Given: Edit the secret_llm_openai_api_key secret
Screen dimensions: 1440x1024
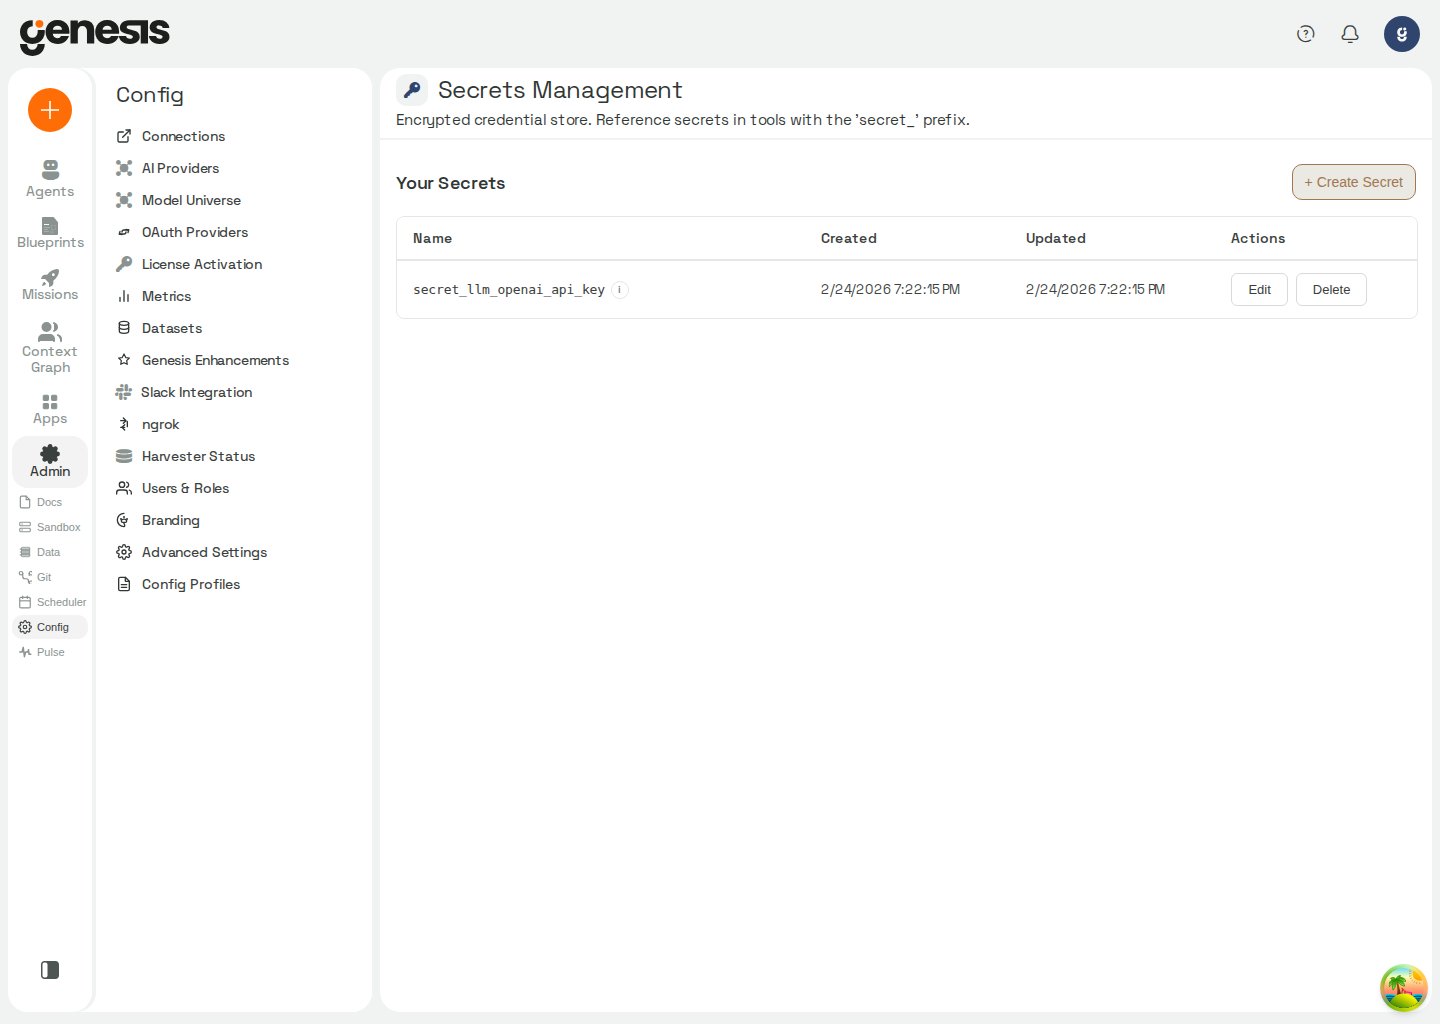Looking at the screenshot, I should (x=1259, y=290).
